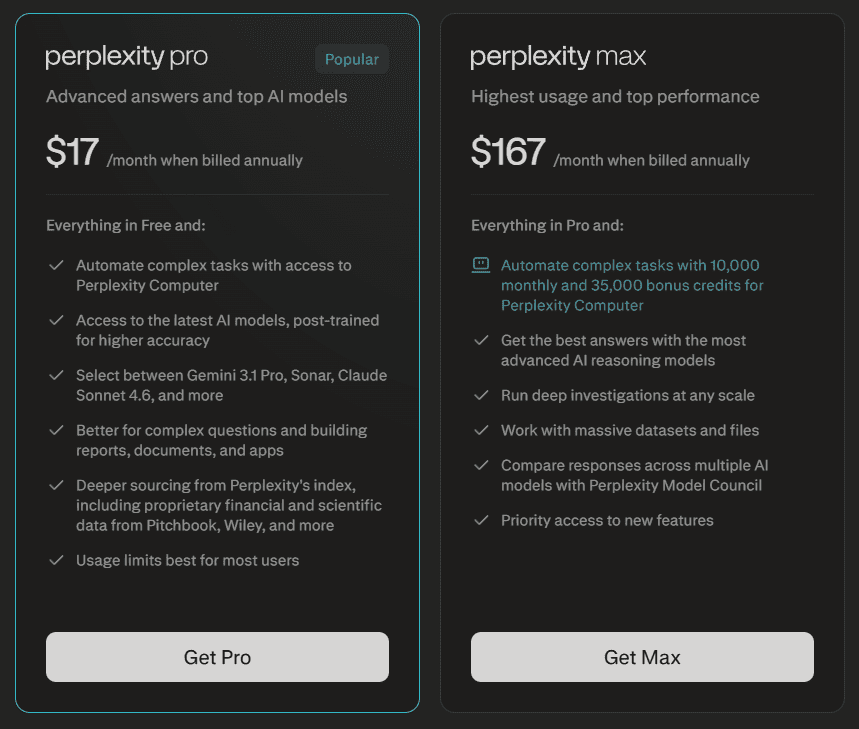Click the perplexity pro plan title

(126, 57)
